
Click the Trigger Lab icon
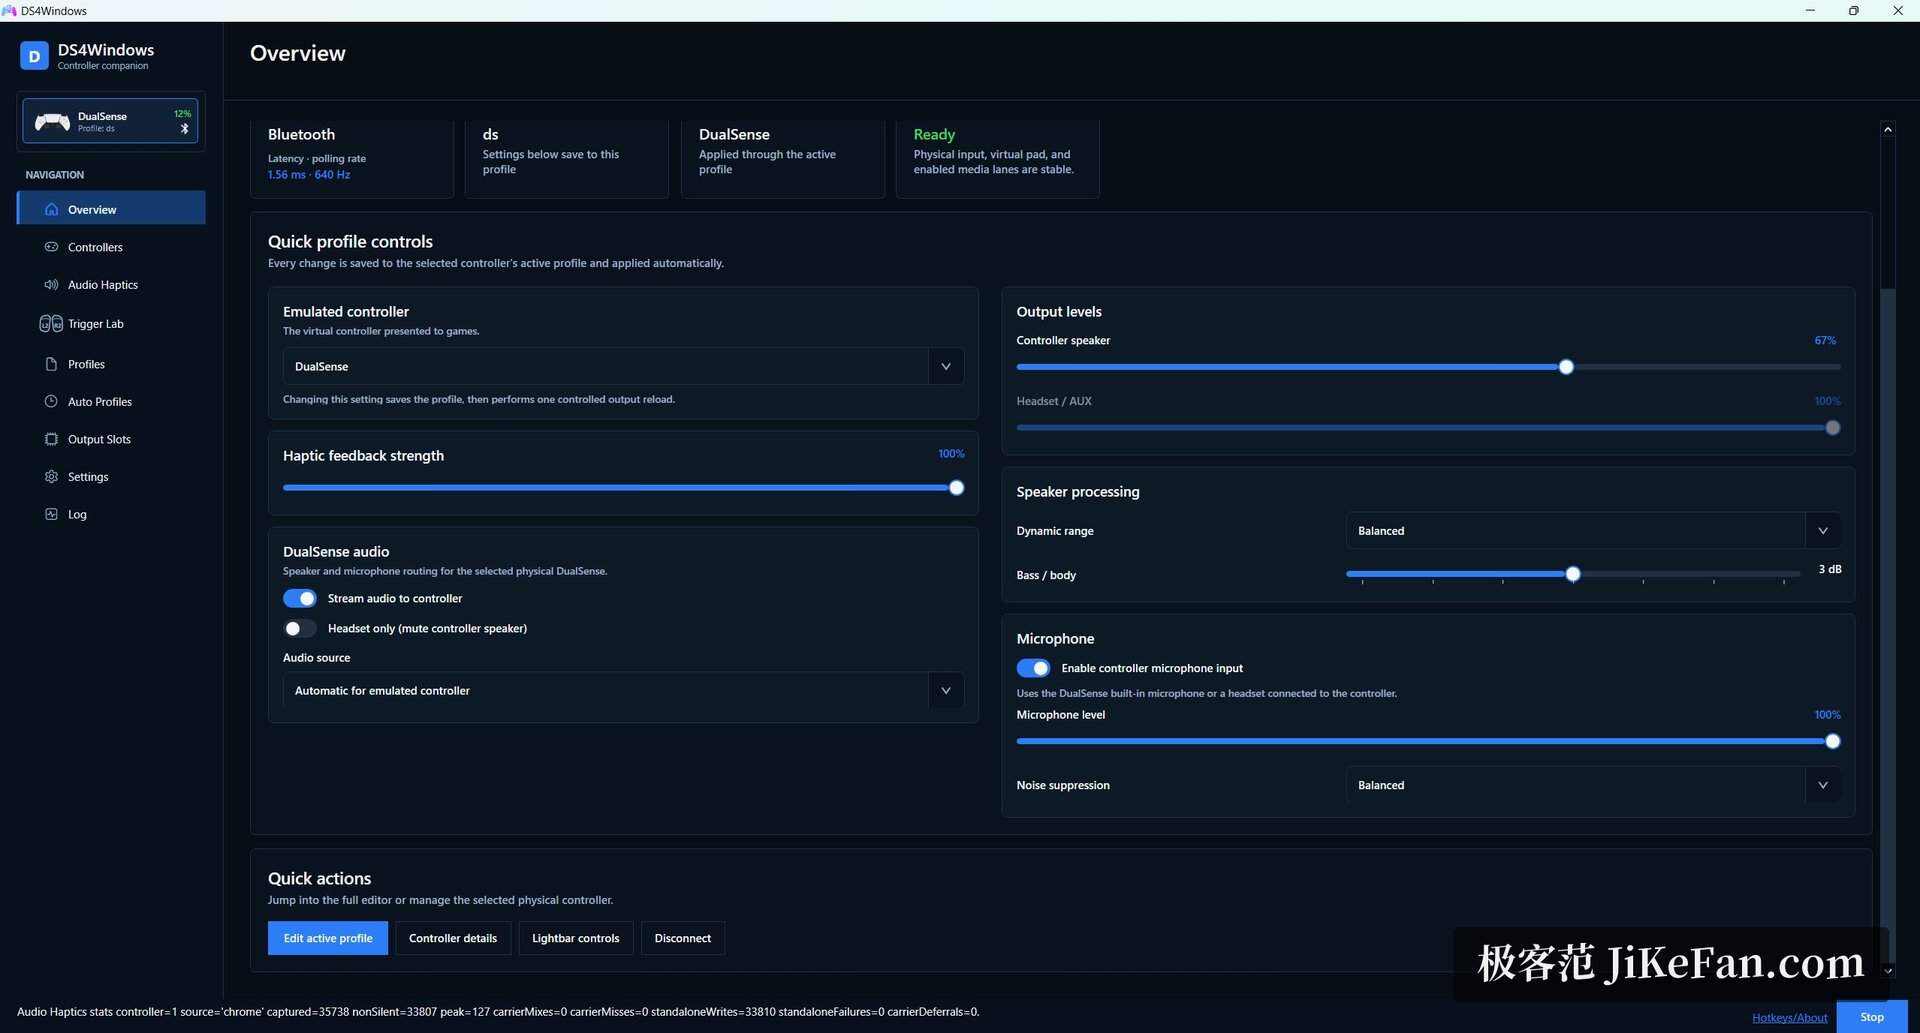51,324
